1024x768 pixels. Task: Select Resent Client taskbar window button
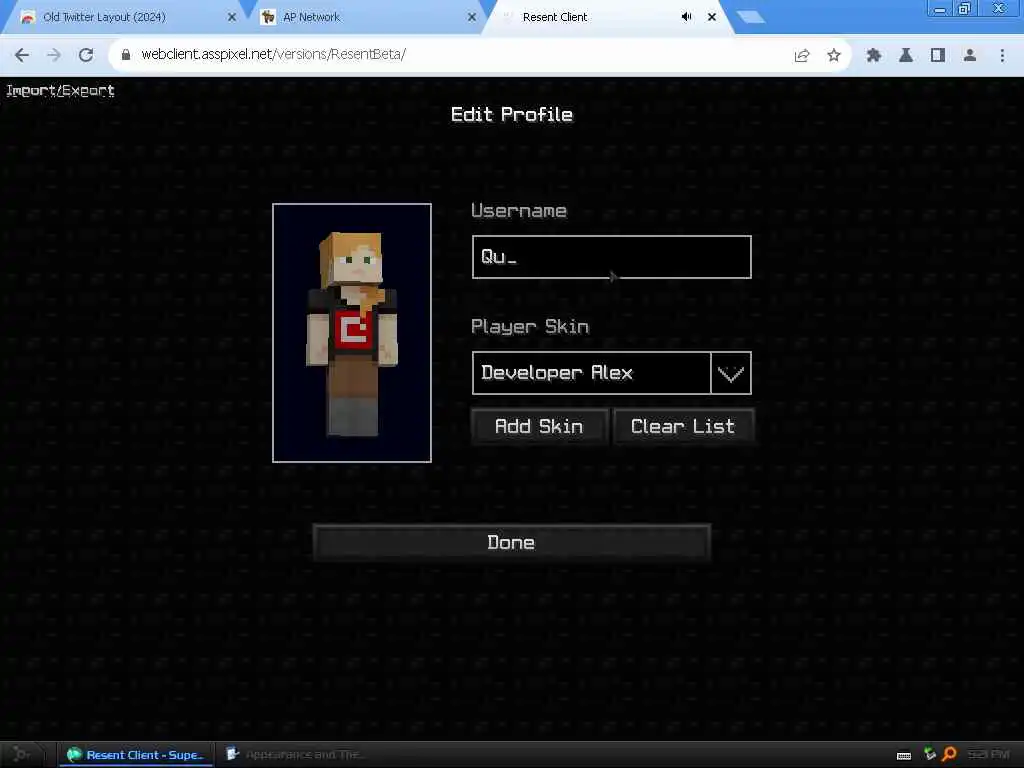click(136, 754)
